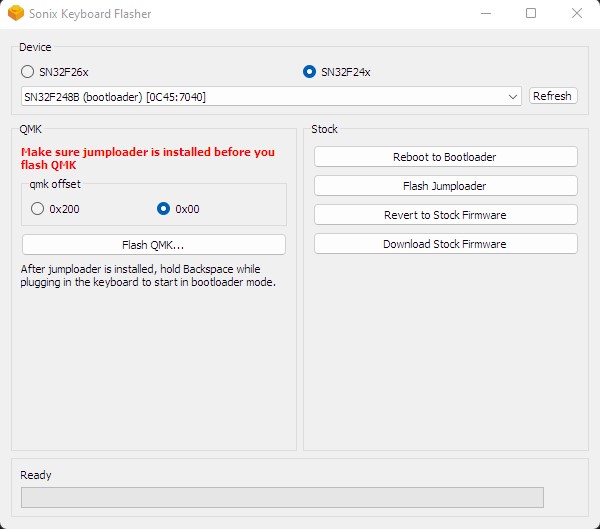Screen dimensions: 600x529
Task: Click the red jumploader warning message
Action: point(148,158)
